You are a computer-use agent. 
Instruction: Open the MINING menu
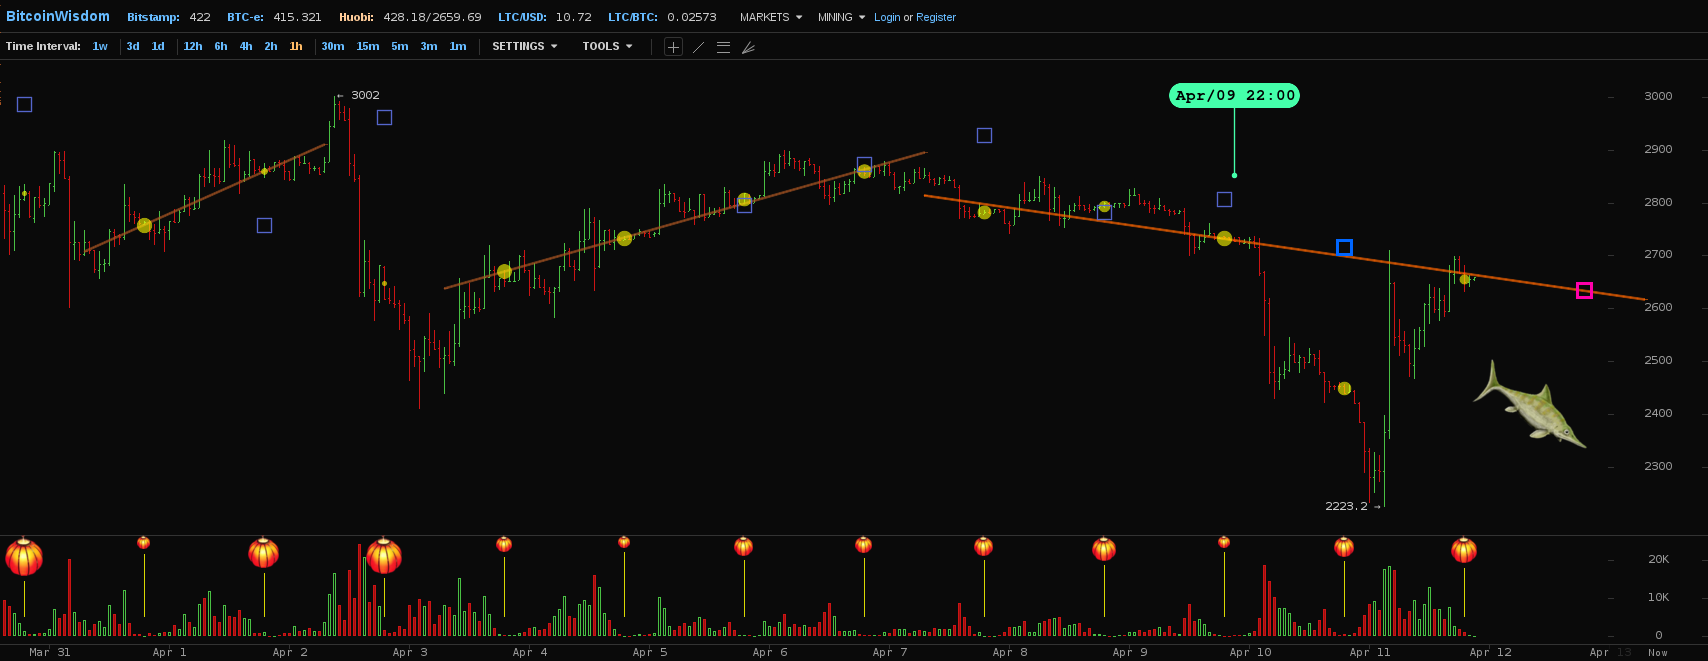tap(841, 17)
